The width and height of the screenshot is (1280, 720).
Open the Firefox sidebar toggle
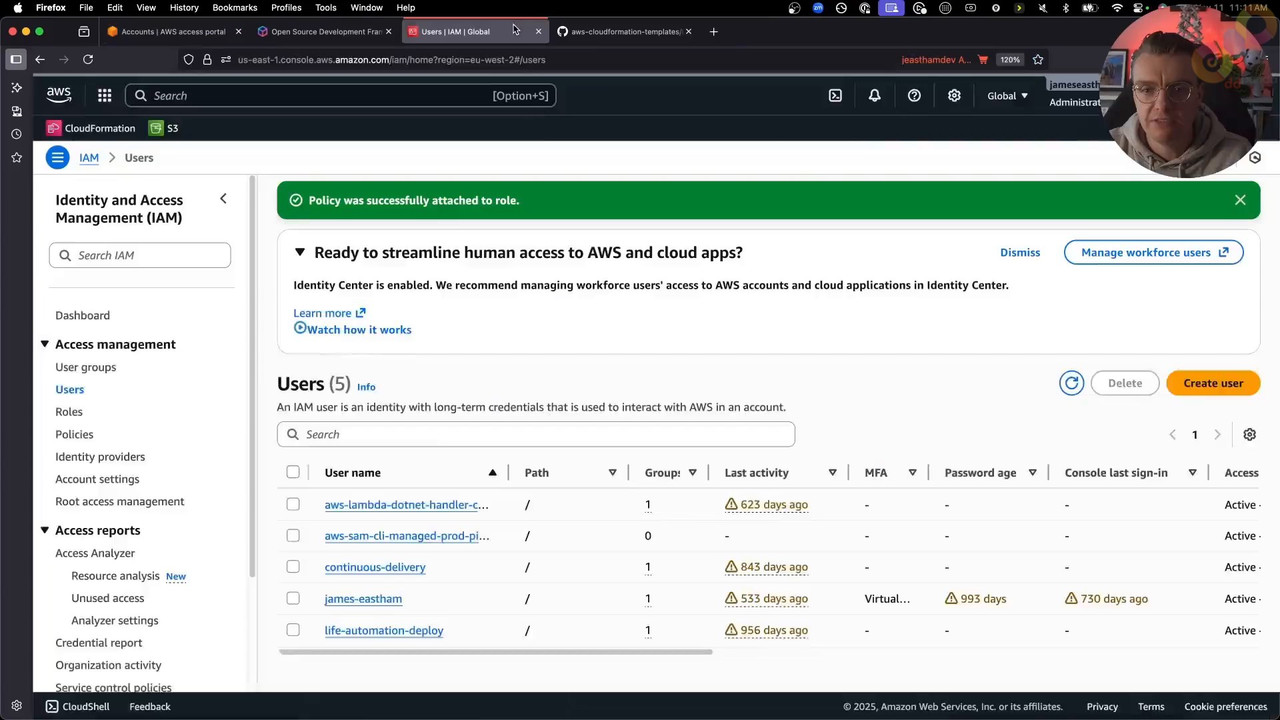click(x=16, y=59)
